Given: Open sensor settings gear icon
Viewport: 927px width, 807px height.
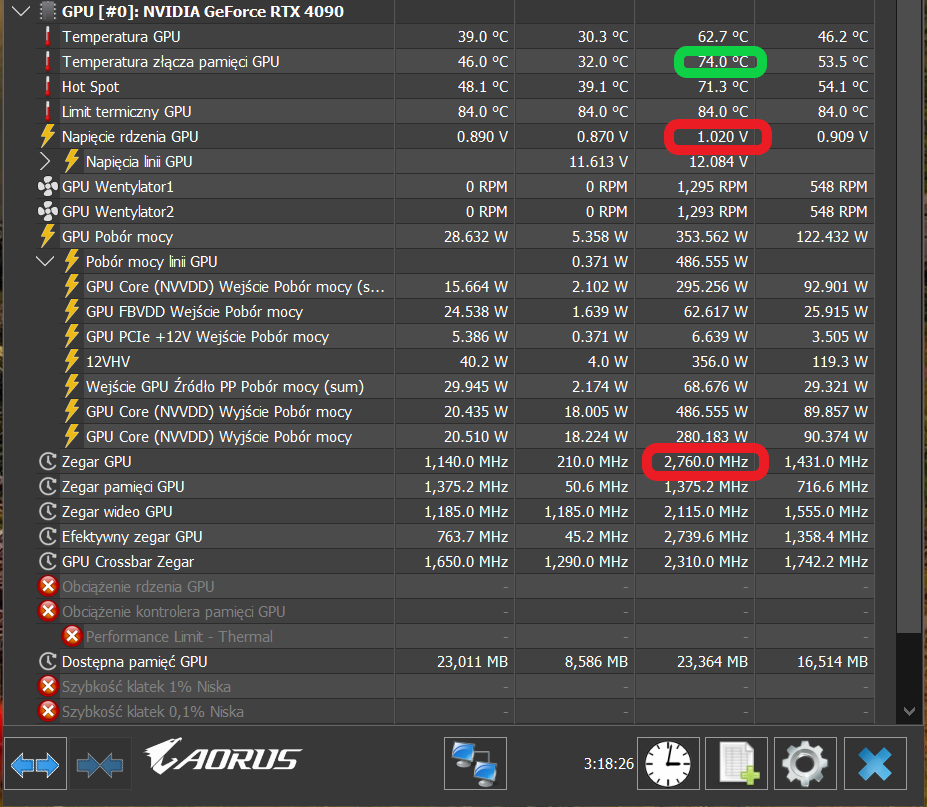Looking at the screenshot, I should point(805,763).
